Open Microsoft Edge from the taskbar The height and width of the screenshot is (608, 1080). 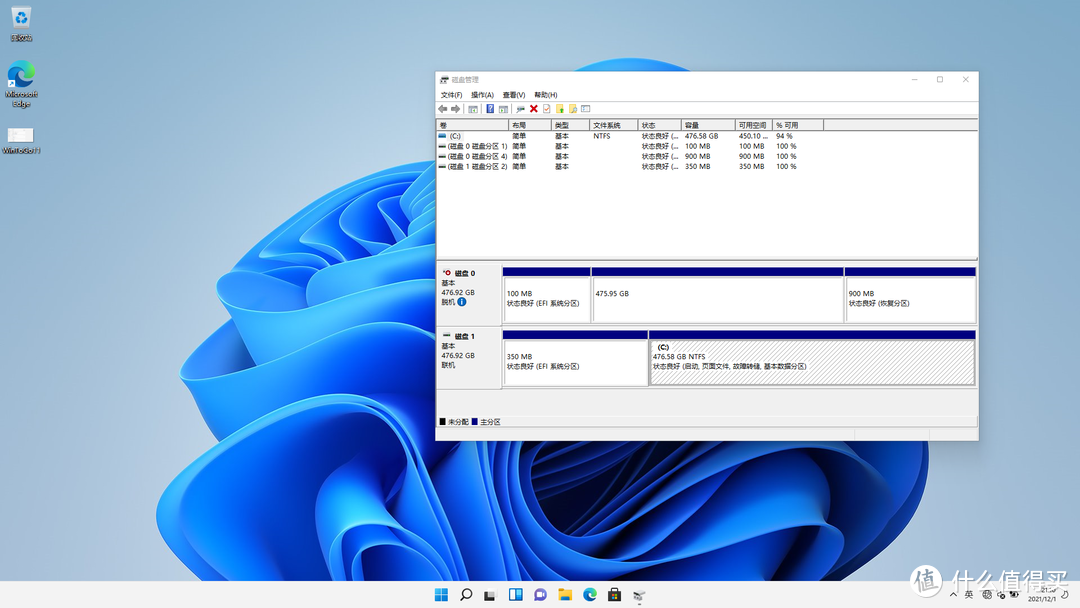click(590, 595)
